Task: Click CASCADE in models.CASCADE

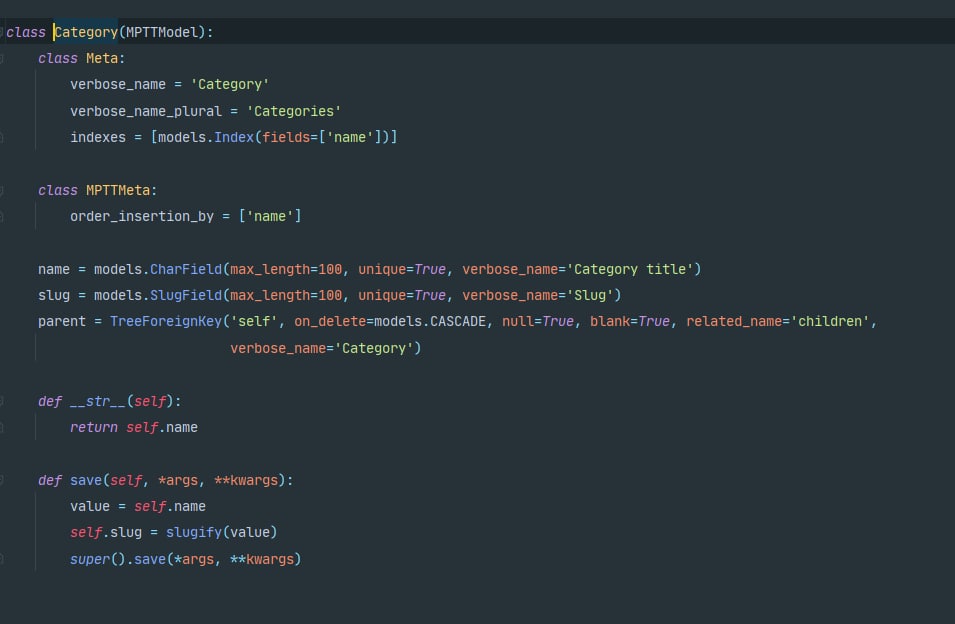Action: [457, 322]
